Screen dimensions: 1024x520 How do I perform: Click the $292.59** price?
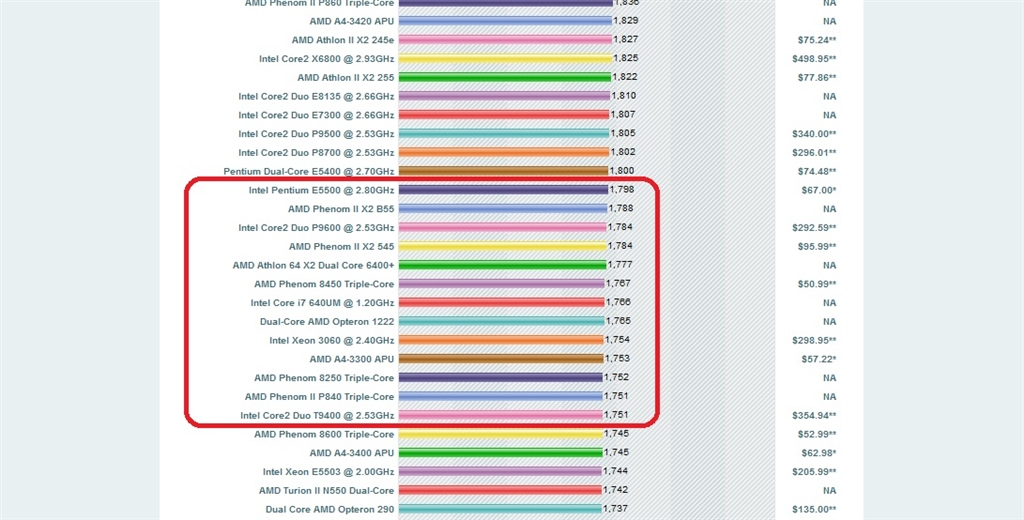tap(814, 228)
